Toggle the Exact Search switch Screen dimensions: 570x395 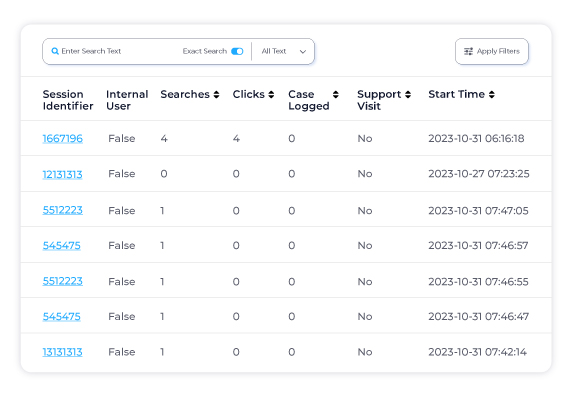click(237, 51)
